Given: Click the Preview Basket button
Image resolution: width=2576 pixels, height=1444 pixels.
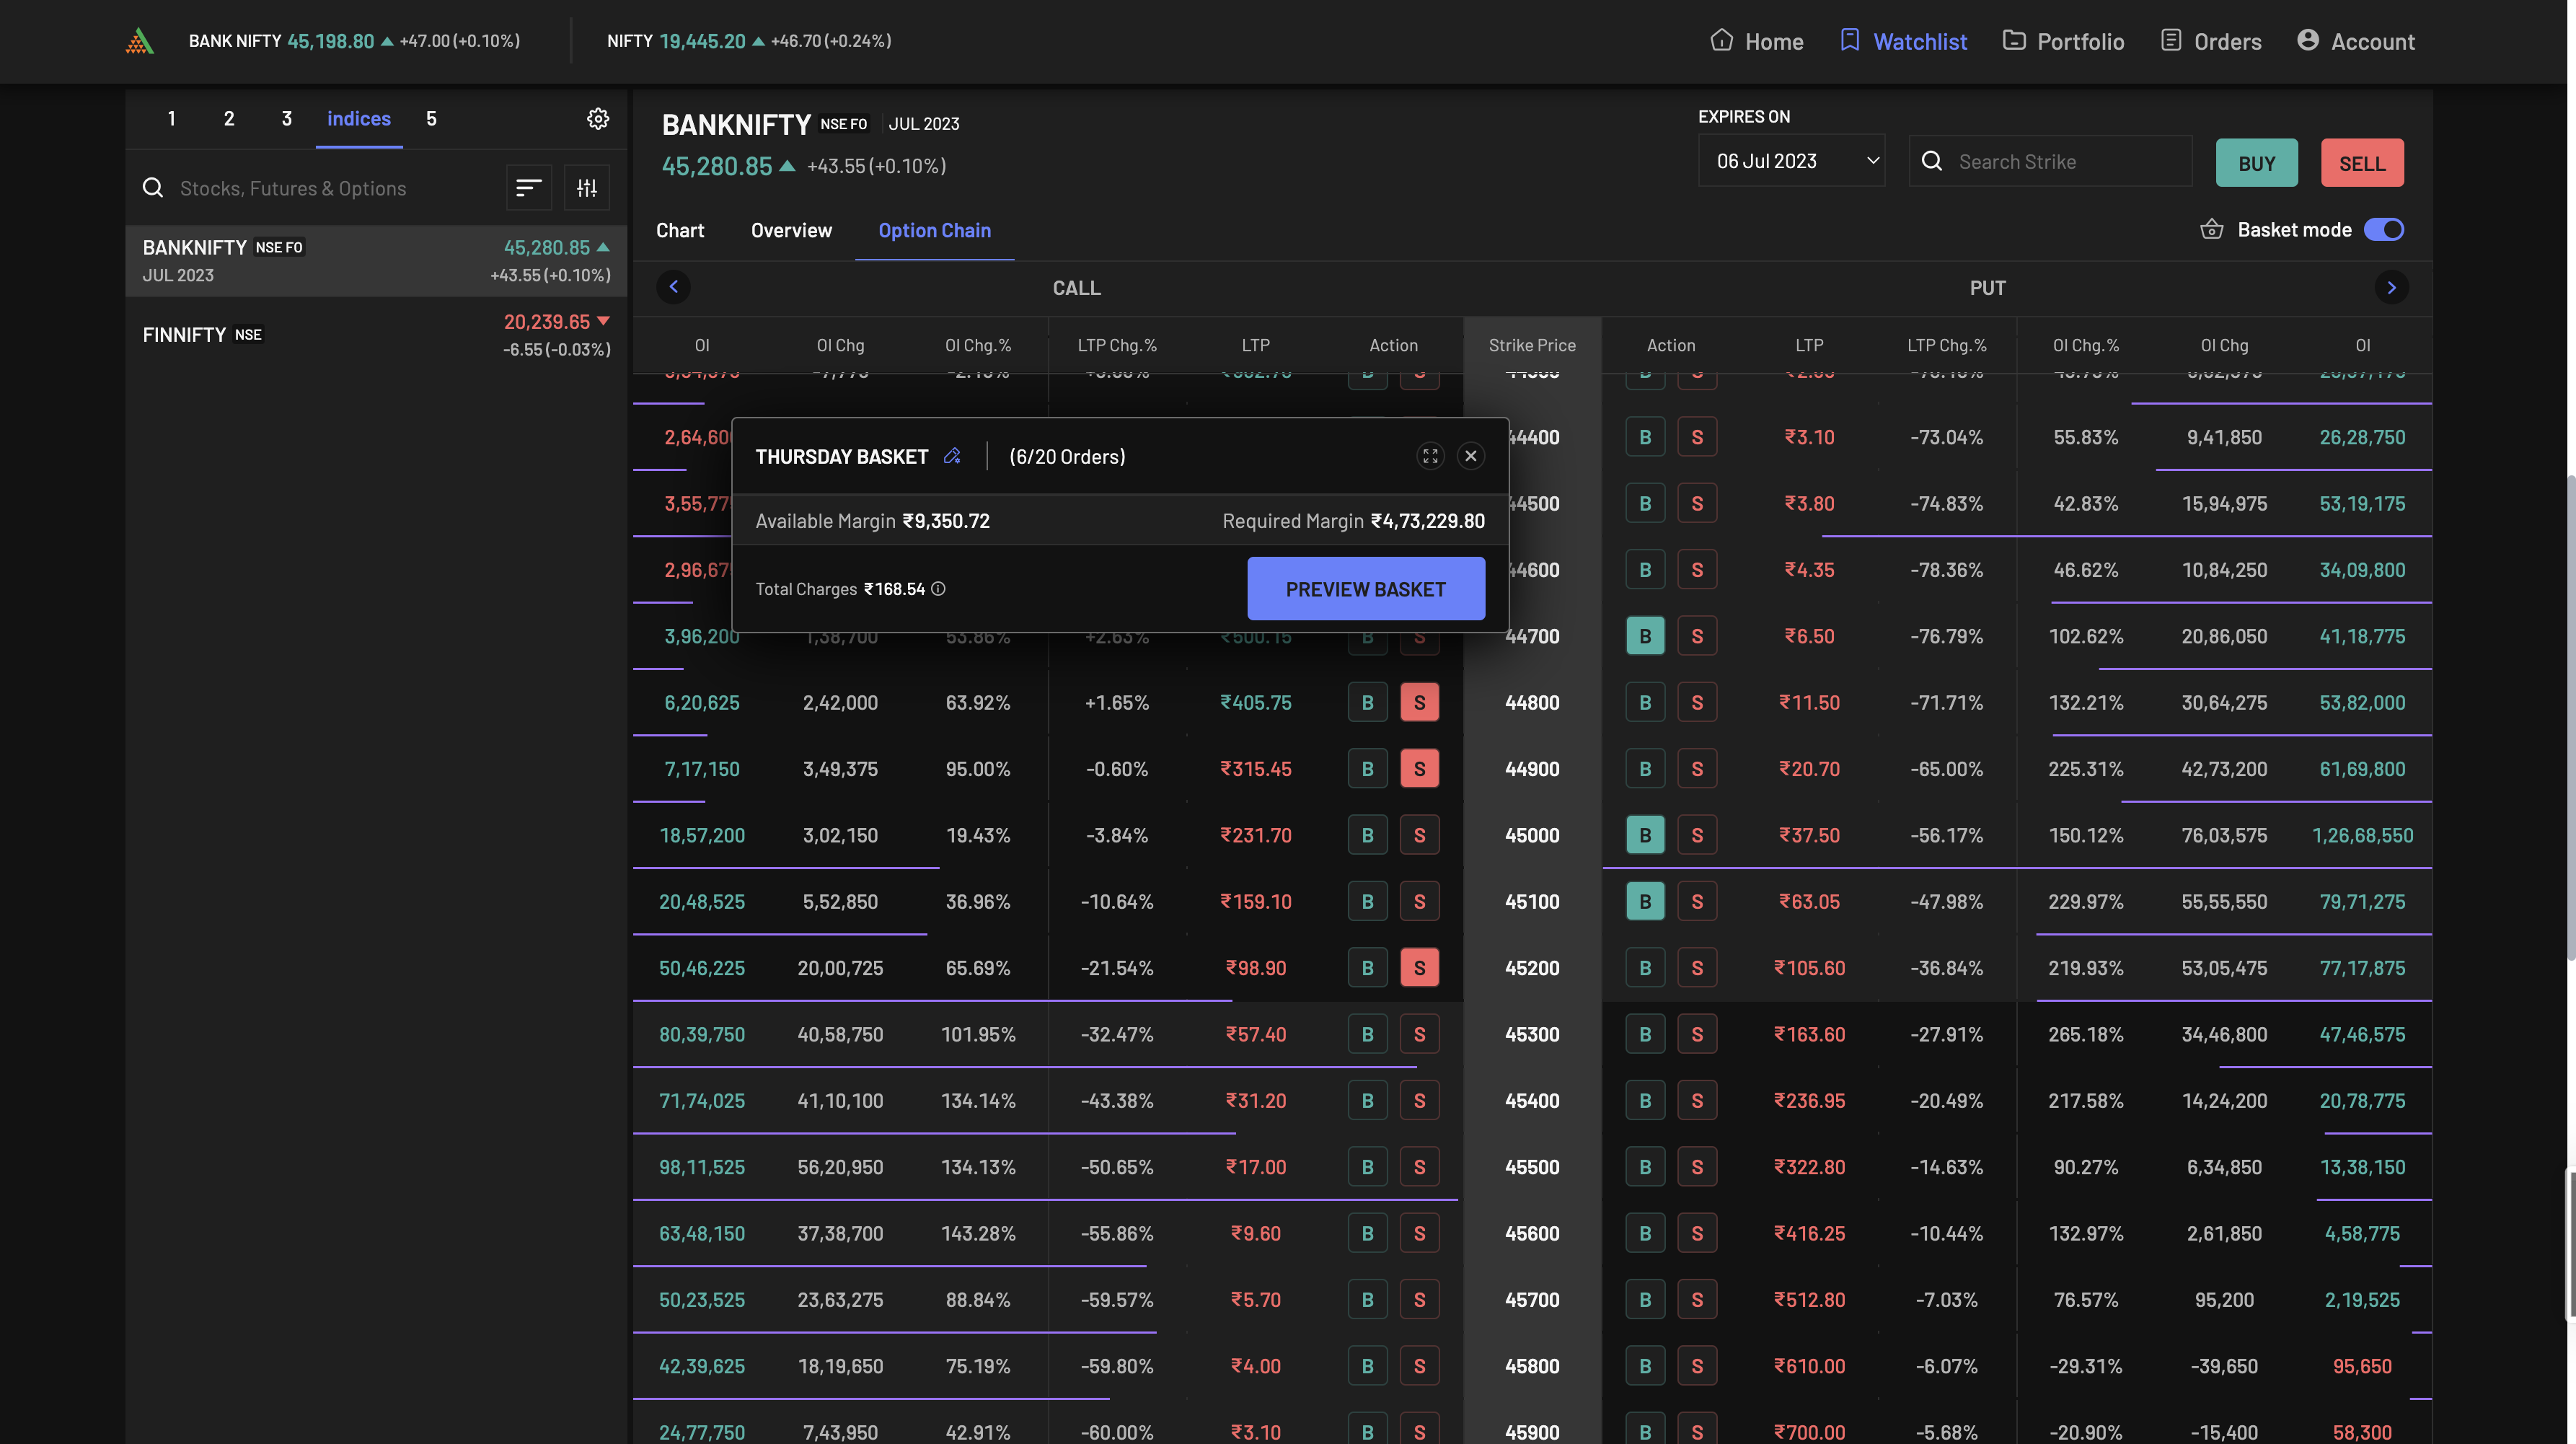Looking at the screenshot, I should (1365, 589).
